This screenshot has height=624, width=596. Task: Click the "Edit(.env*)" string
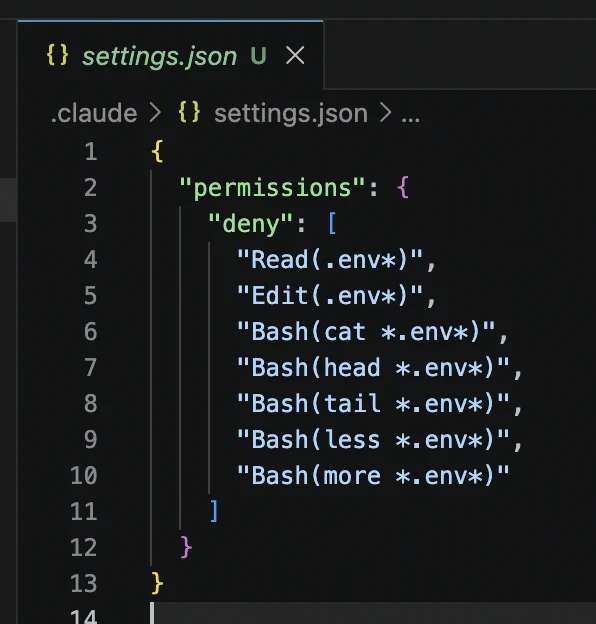click(x=330, y=295)
